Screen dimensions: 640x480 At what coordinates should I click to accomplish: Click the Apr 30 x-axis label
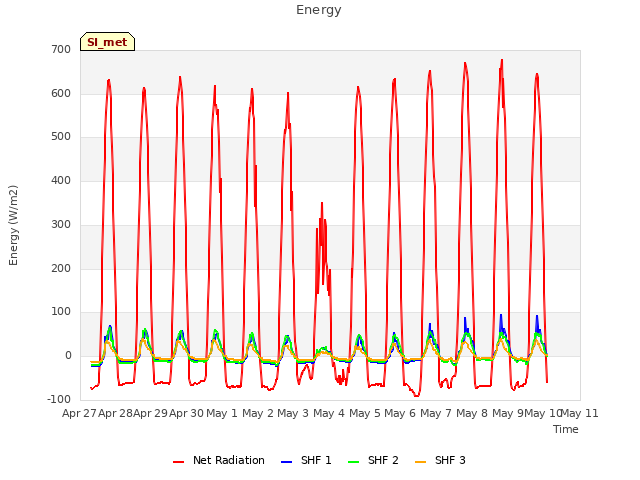187,413
